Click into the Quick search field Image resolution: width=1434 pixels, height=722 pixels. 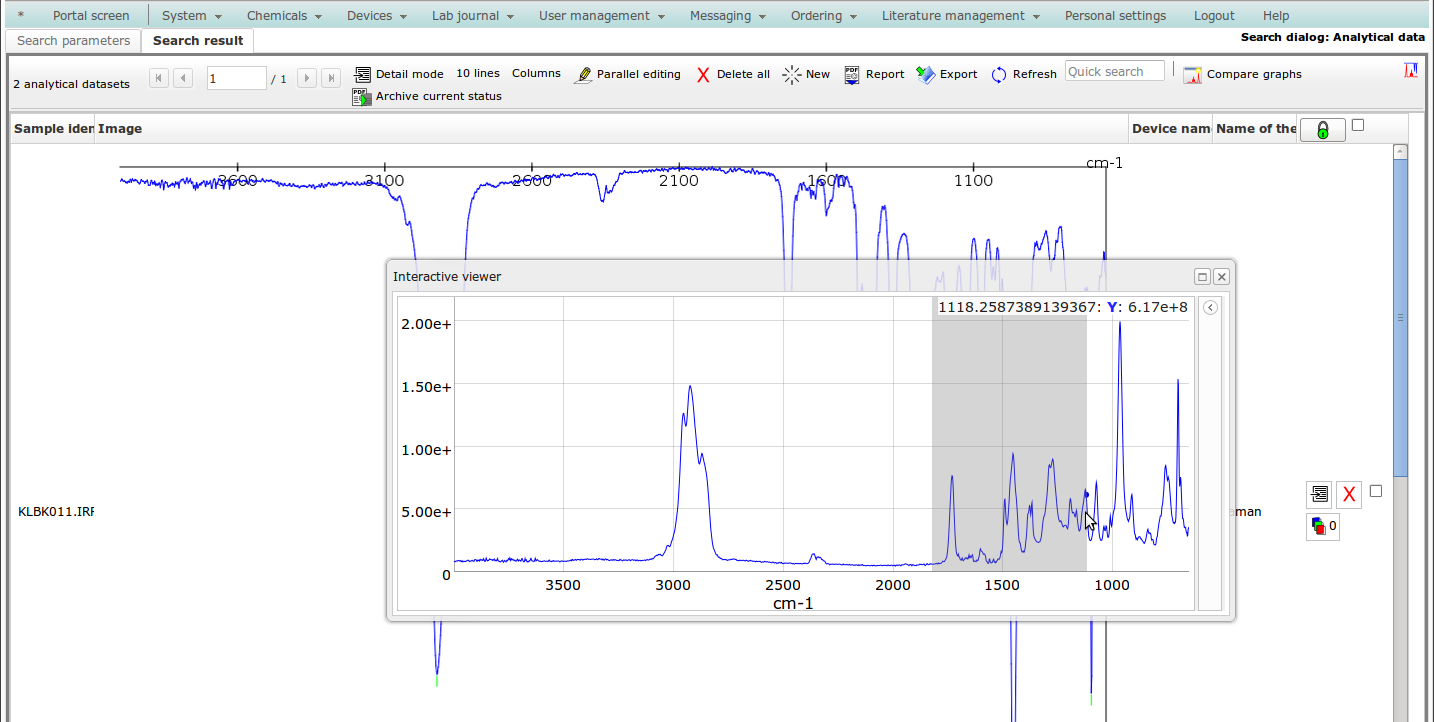[1114, 72]
